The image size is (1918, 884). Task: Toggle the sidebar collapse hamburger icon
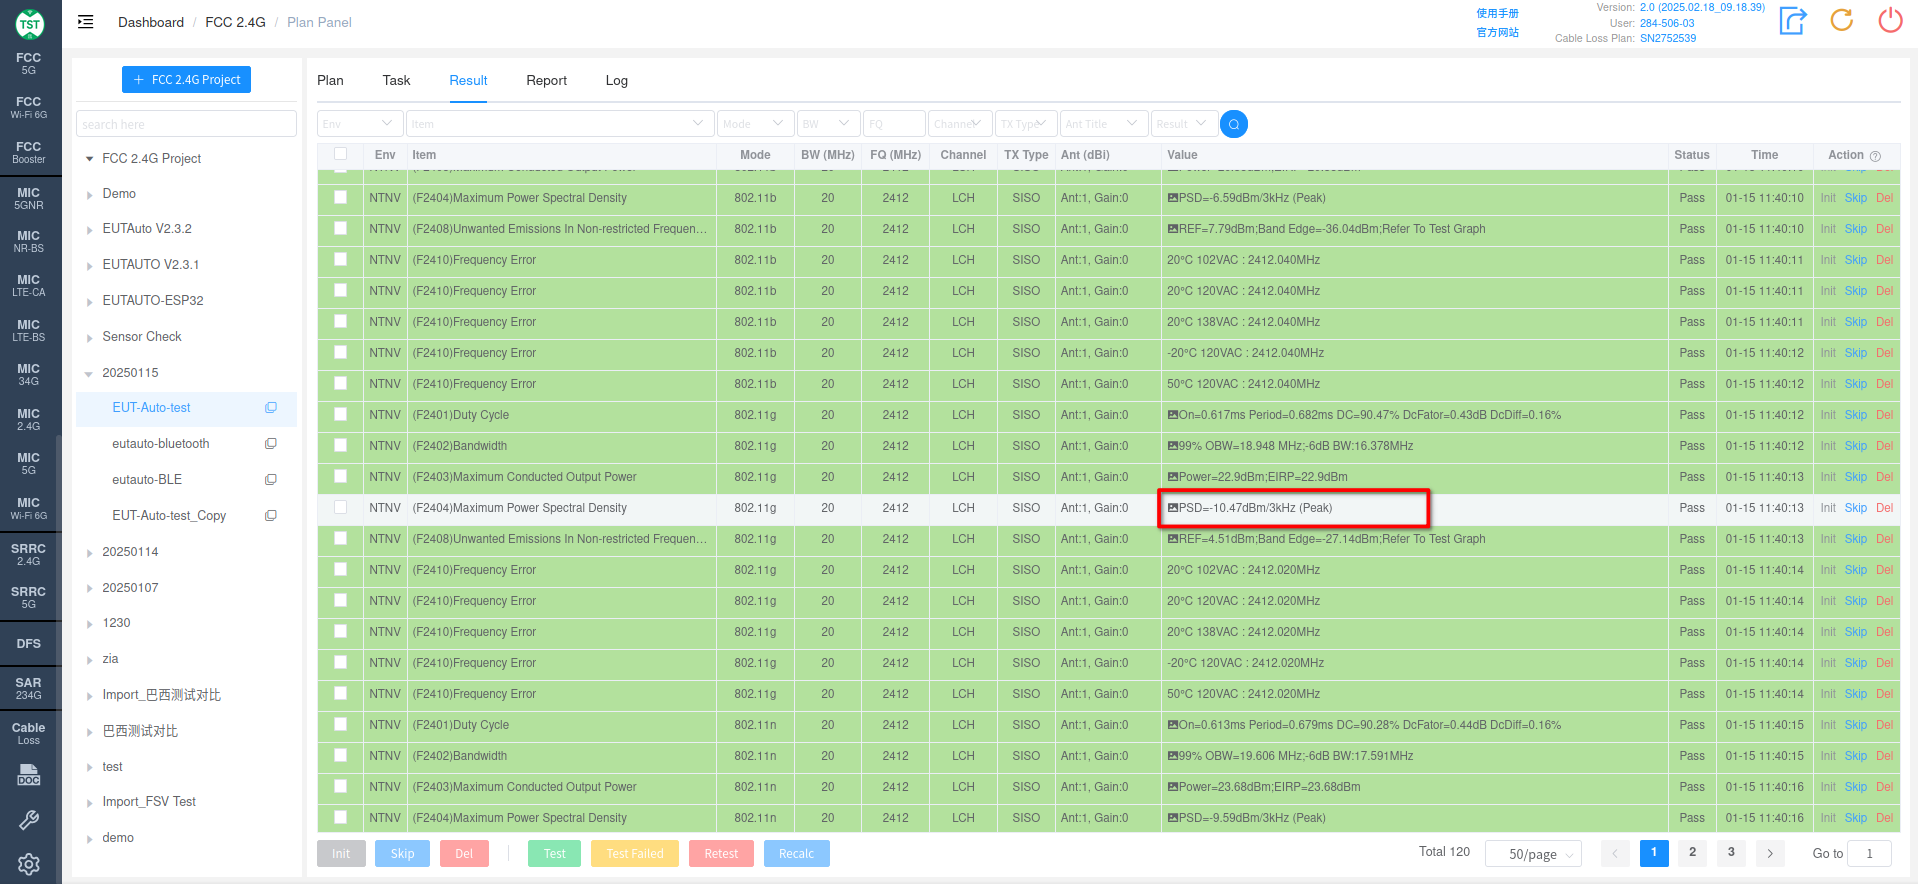86,22
